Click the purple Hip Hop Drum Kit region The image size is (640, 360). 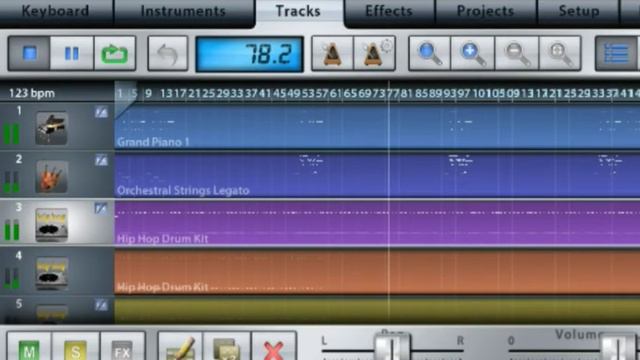click(377, 223)
